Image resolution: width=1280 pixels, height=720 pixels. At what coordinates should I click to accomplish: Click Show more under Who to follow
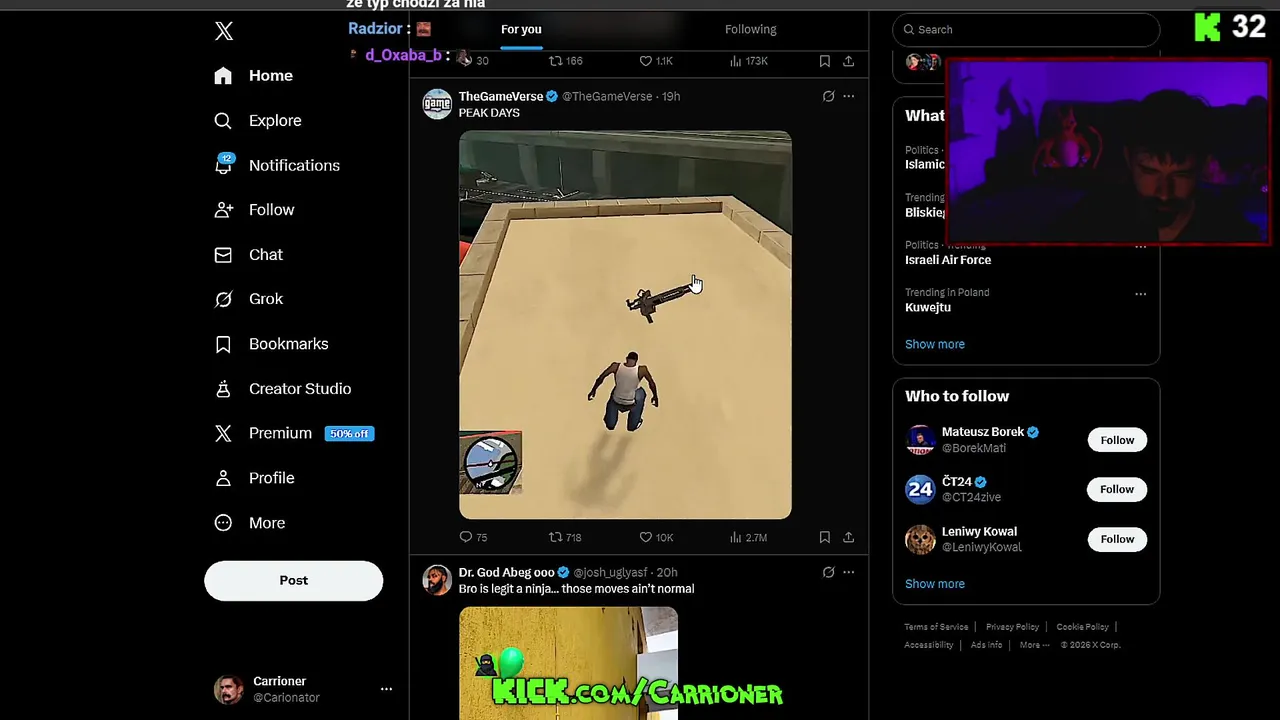(935, 584)
